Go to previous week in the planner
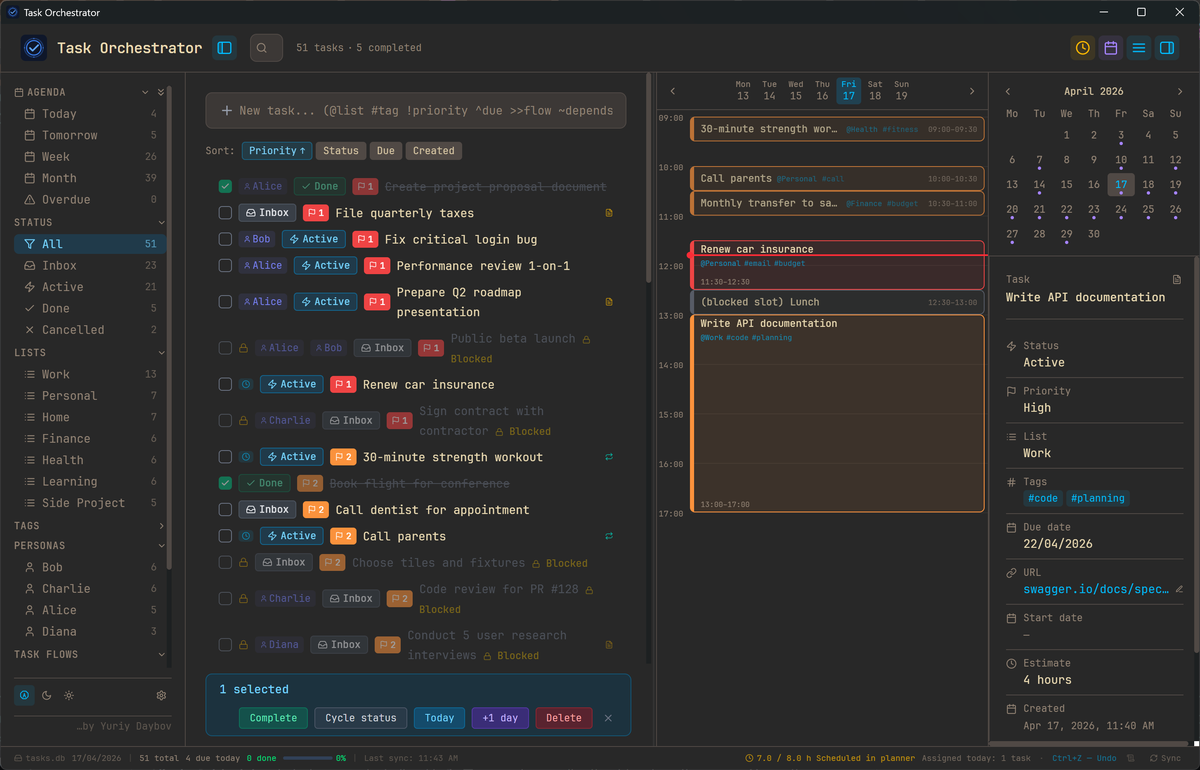 click(672, 91)
